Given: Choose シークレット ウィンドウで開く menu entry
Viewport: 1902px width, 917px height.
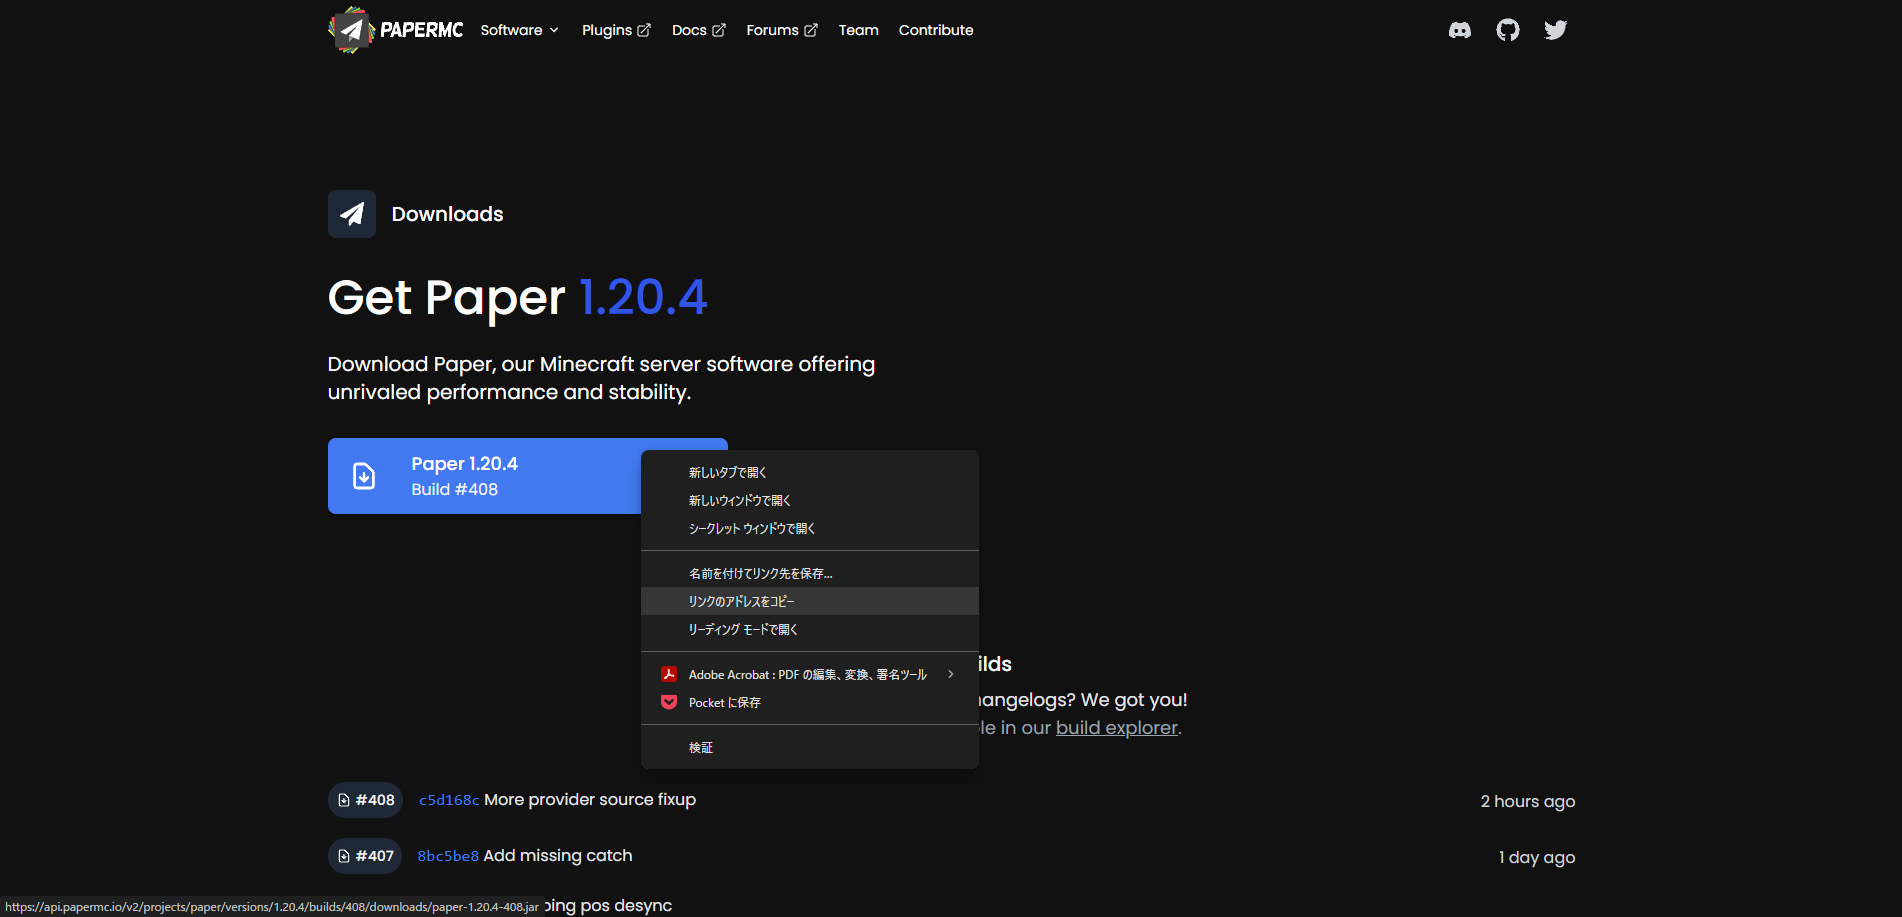Looking at the screenshot, I should tap(810, 528).
